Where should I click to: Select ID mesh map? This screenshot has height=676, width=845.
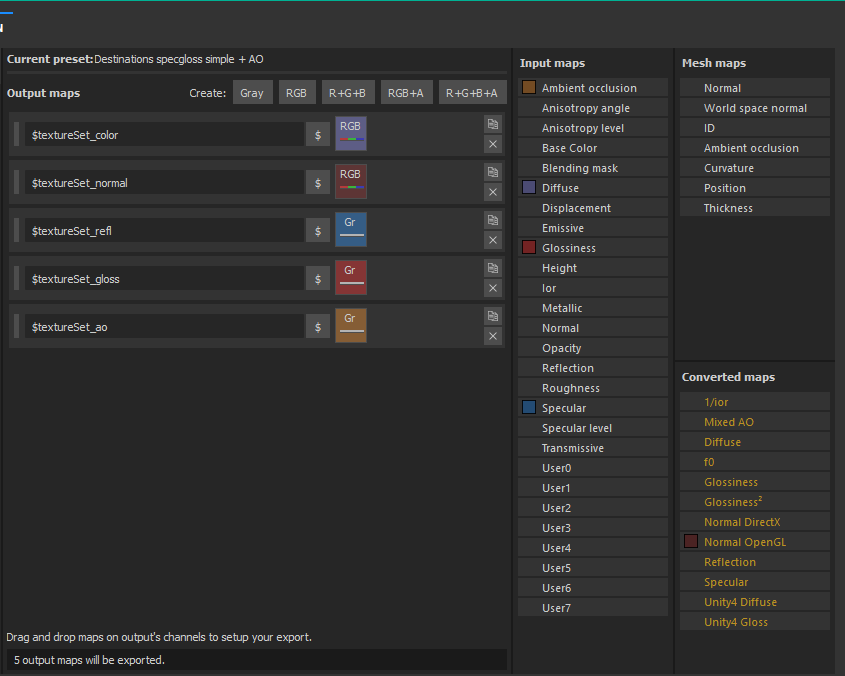tap(754, 127)
